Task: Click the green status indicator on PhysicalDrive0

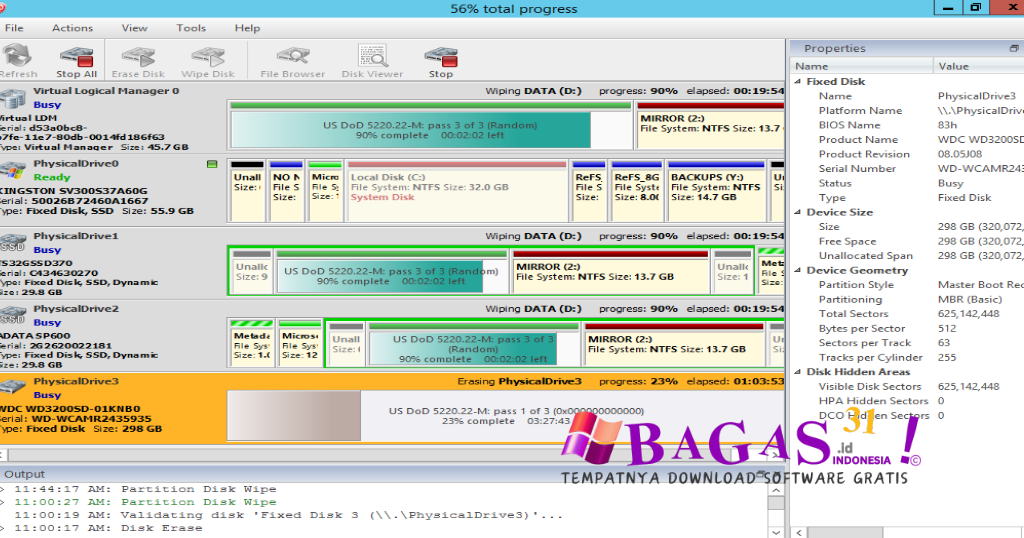Action: point(212,164)
